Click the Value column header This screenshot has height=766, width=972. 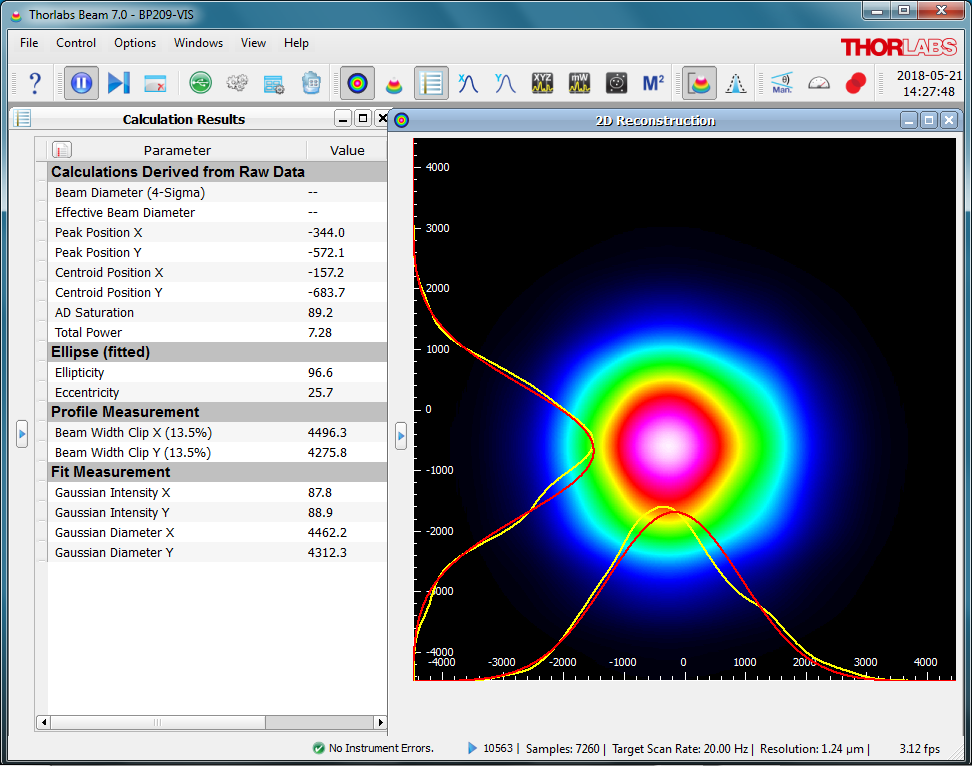(x=347, y=150)
